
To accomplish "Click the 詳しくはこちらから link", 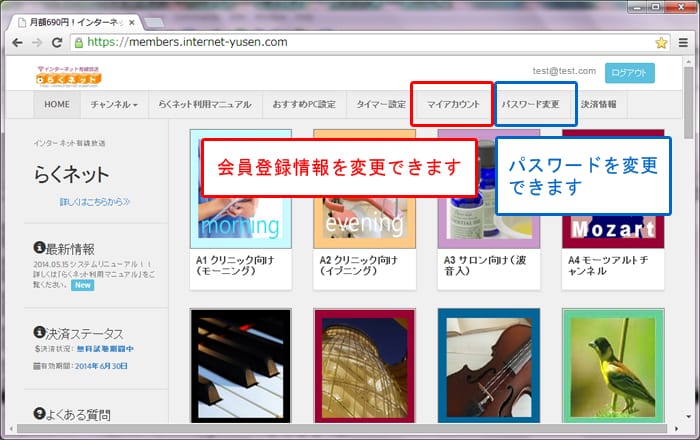I will (x=95, y=202).
